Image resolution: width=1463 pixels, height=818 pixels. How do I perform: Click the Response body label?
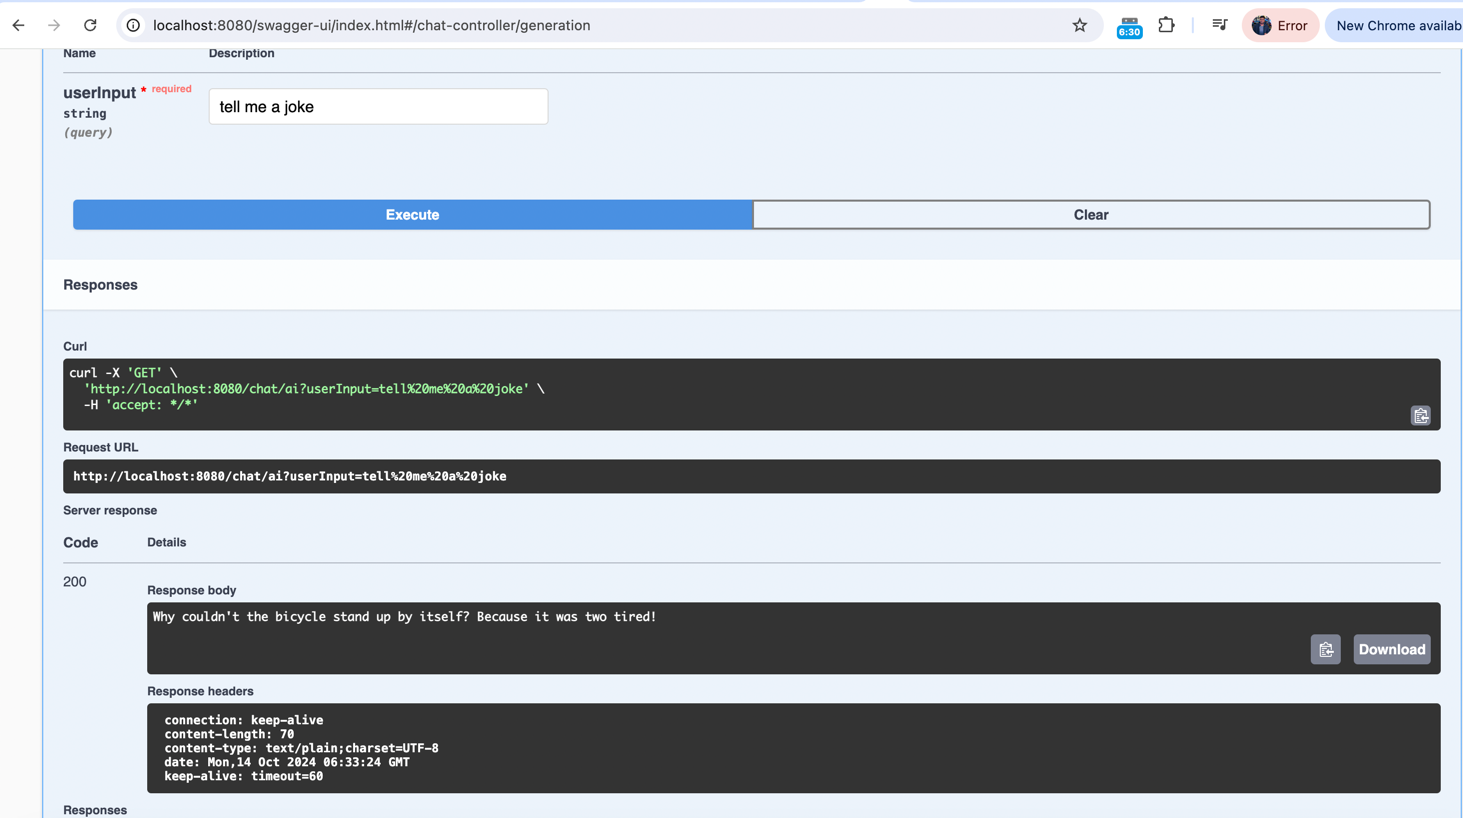(x=192, y=590)
